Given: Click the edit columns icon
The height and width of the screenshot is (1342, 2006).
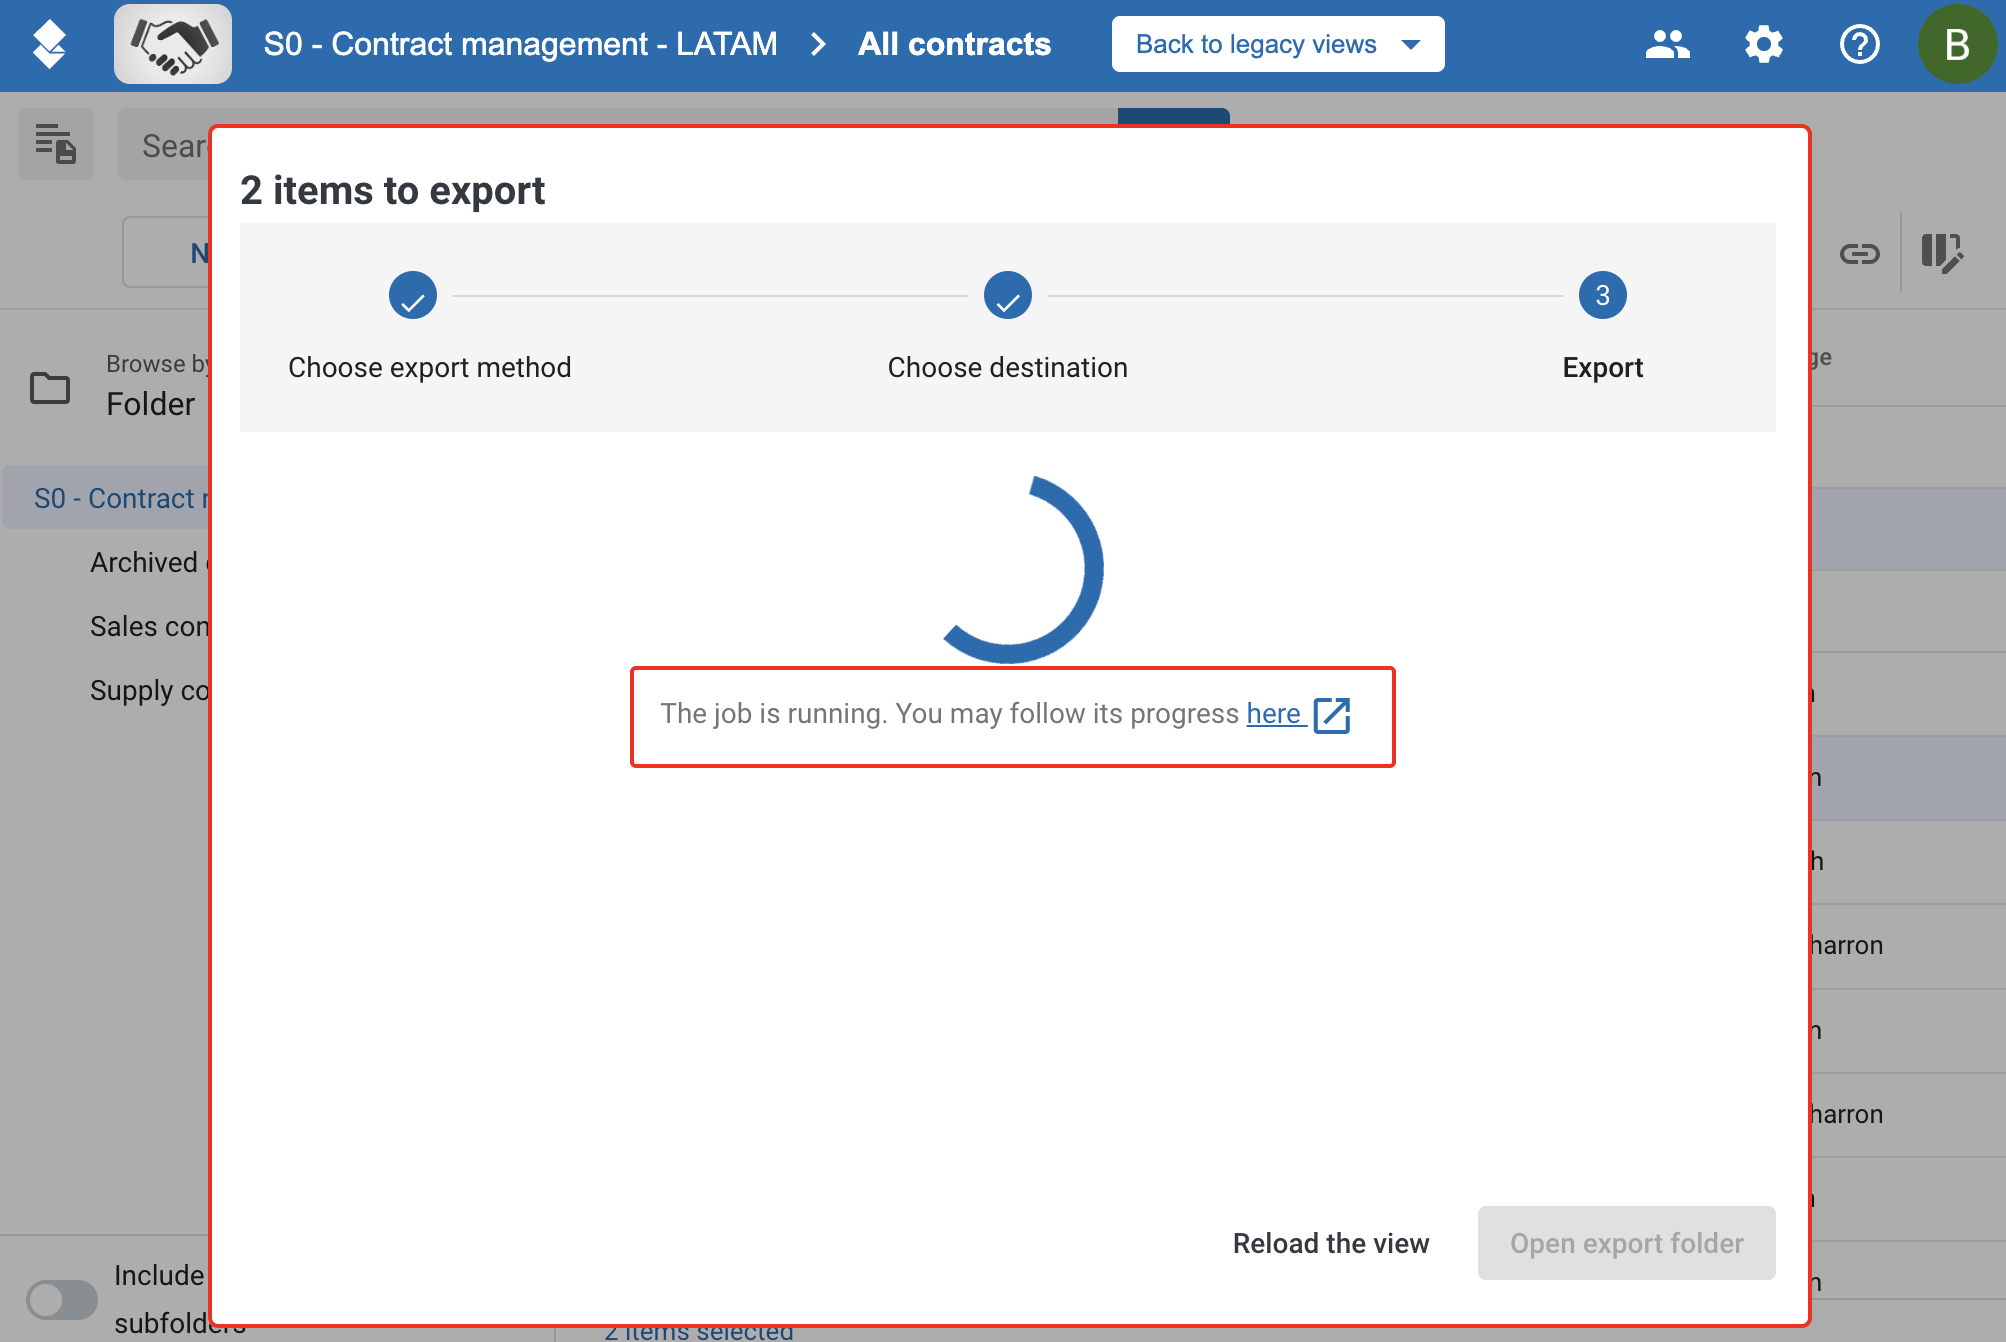Looking at the screenshot, I should point(1942,253).
